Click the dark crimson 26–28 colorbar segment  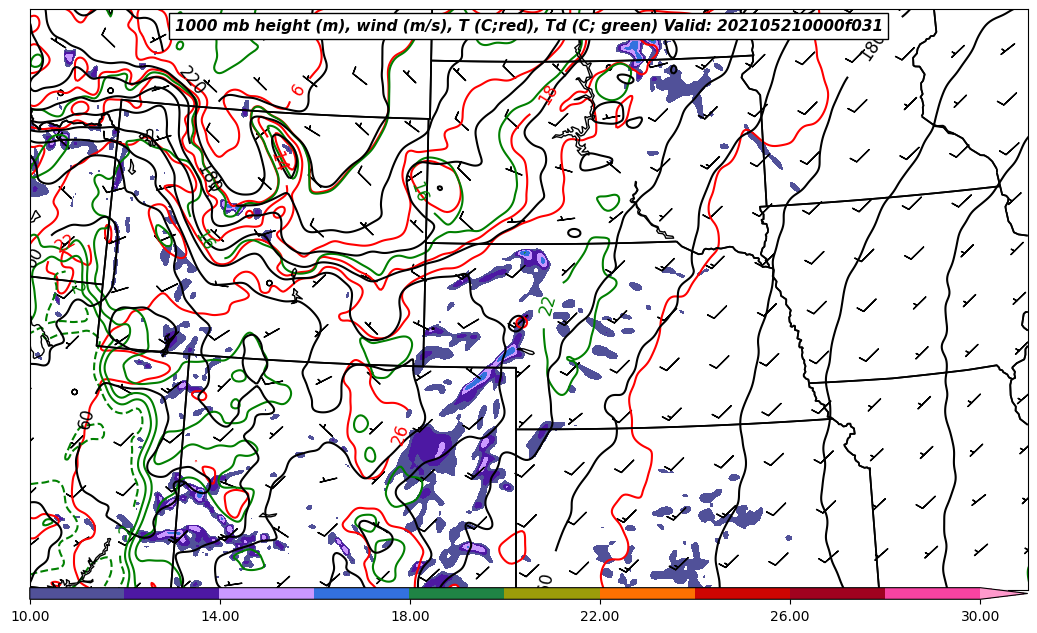(x=837, y=593)
